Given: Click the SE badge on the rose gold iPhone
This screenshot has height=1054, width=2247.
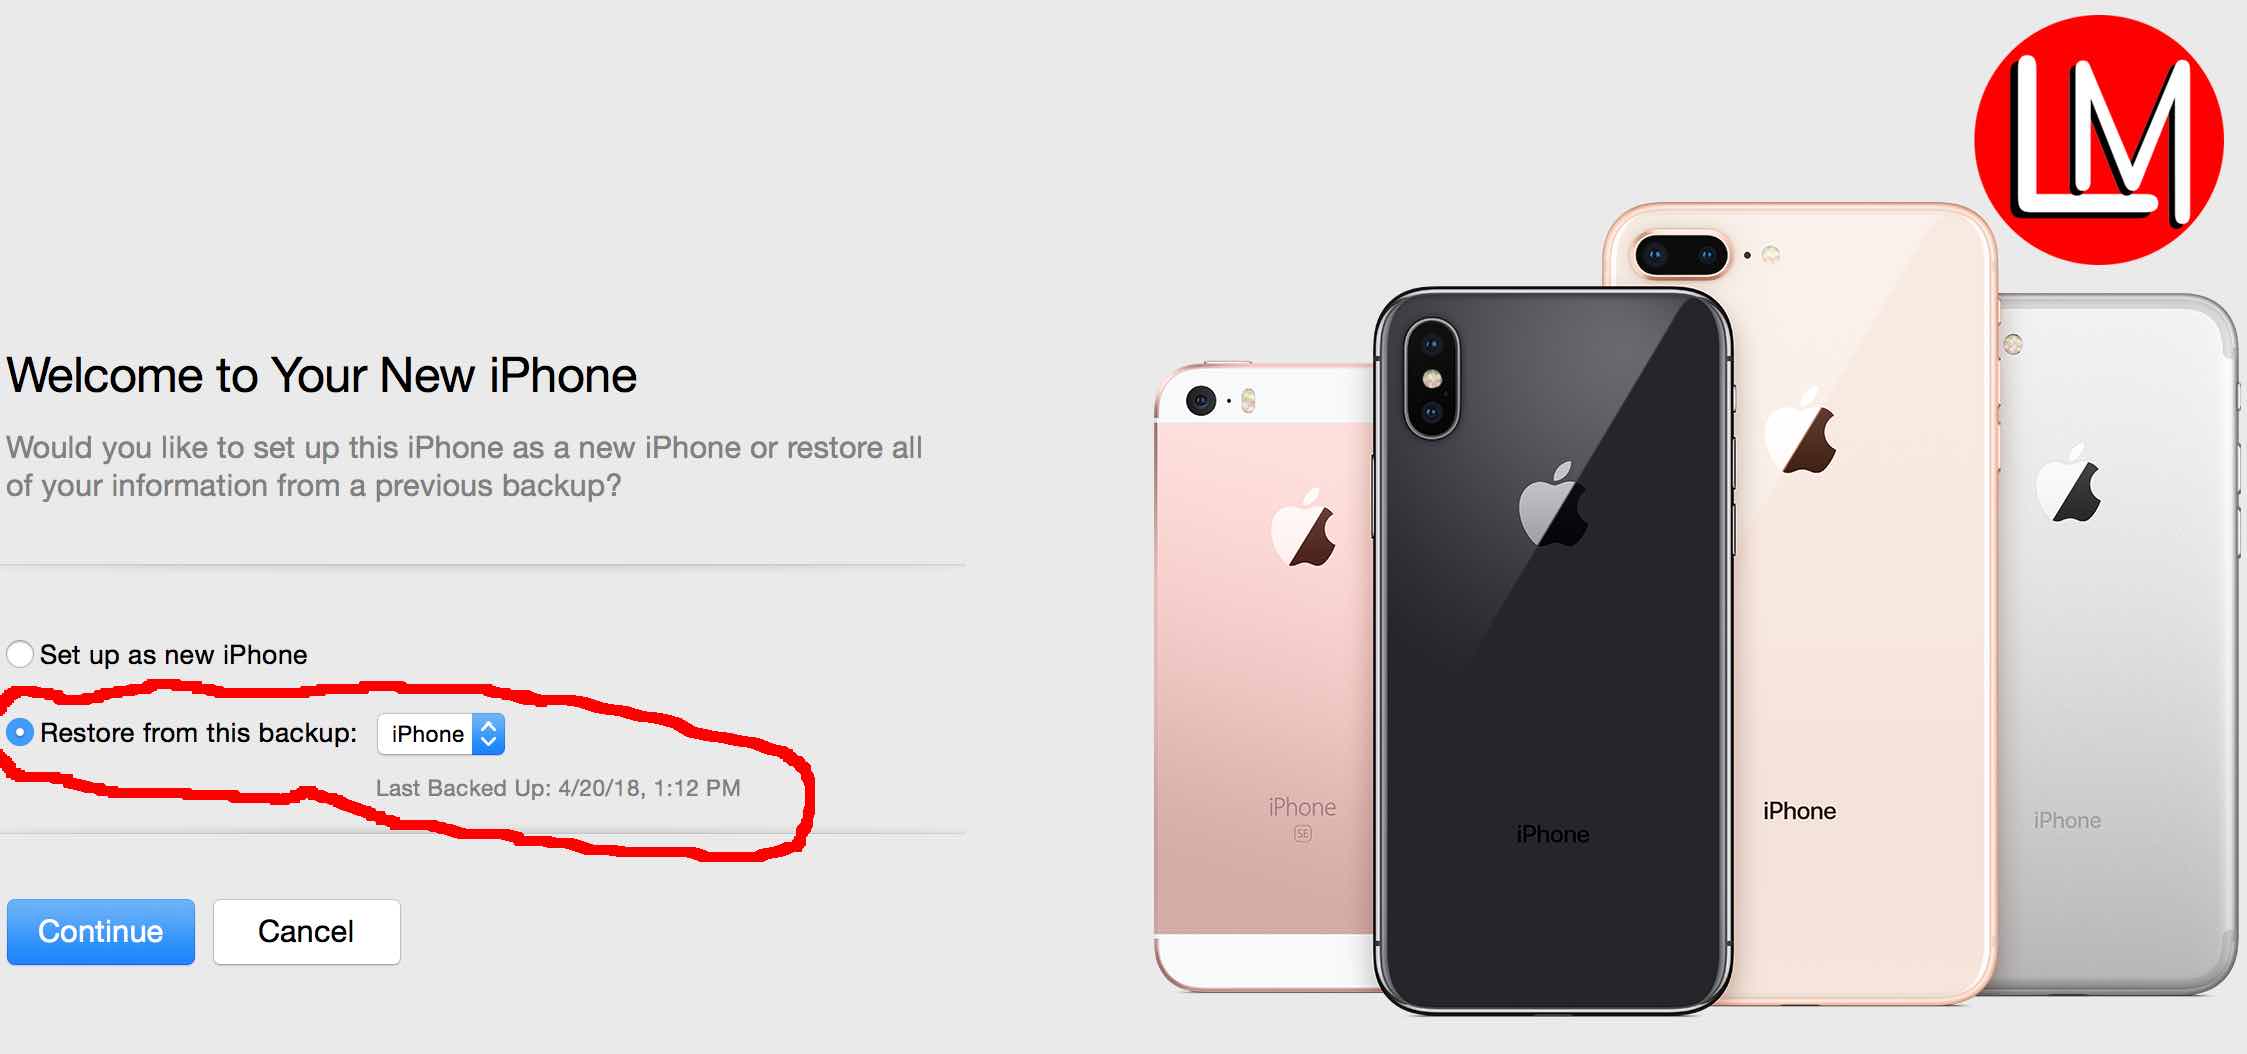Looking at the screenshot, I should tap(1302, 833).
